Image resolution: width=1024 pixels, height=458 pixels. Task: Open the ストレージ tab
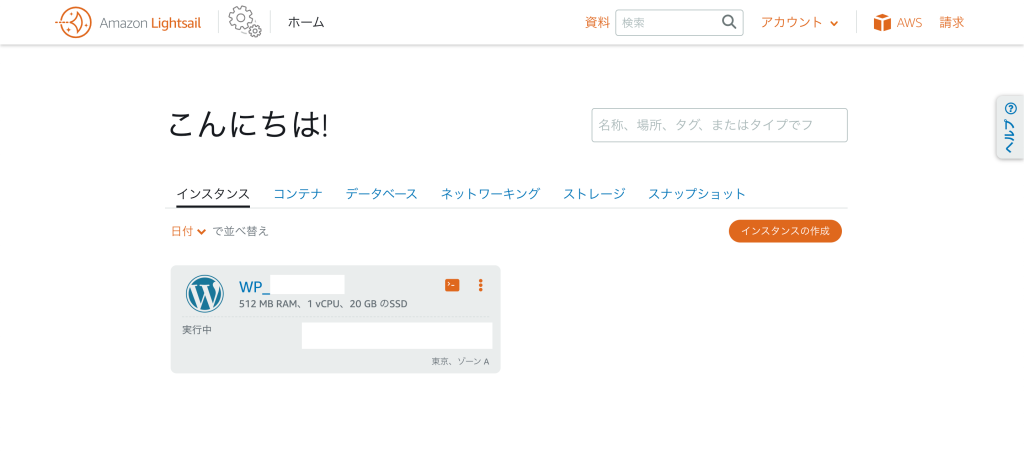[x=594, y=194]
